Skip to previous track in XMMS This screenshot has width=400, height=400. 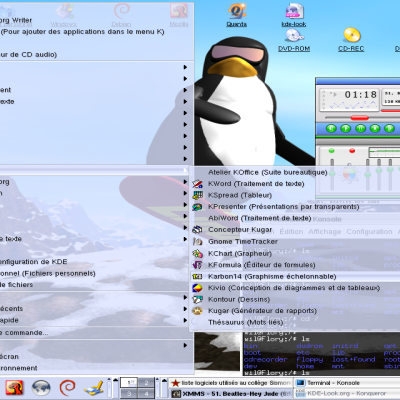[331, 128]
